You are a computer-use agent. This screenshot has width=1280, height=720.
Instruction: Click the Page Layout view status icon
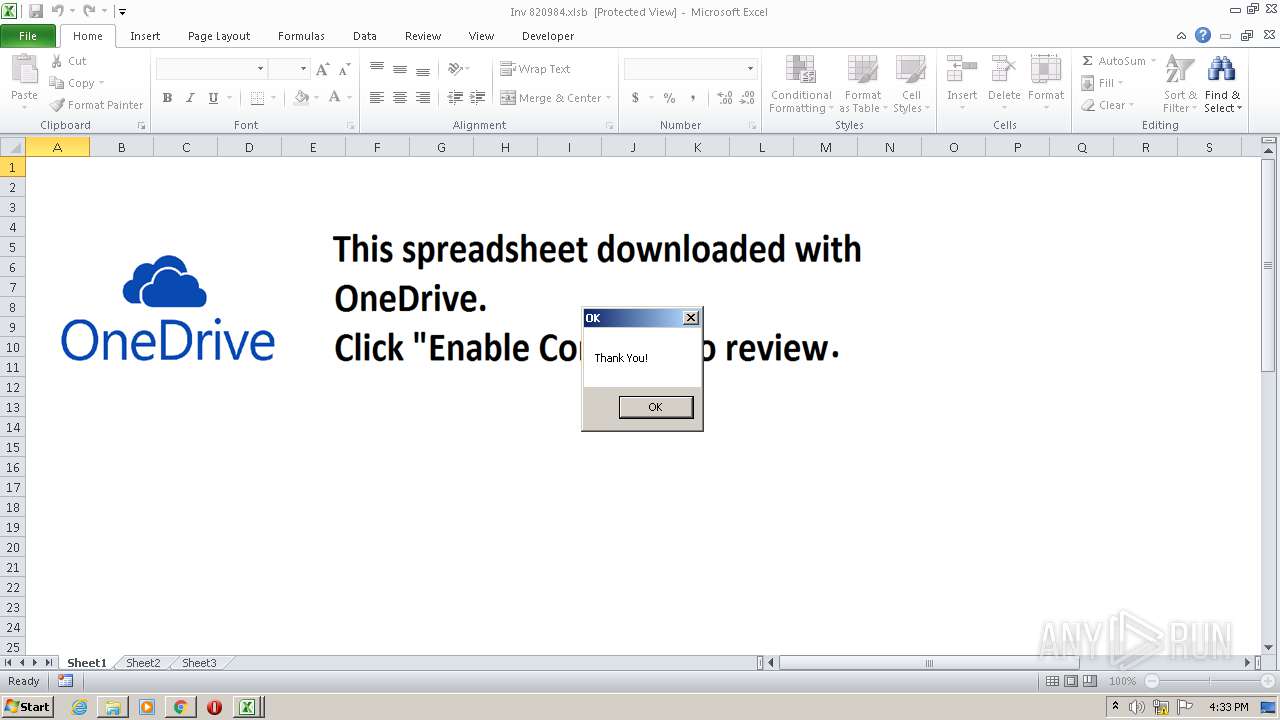pyautogui.click(x=1071, y=681)
